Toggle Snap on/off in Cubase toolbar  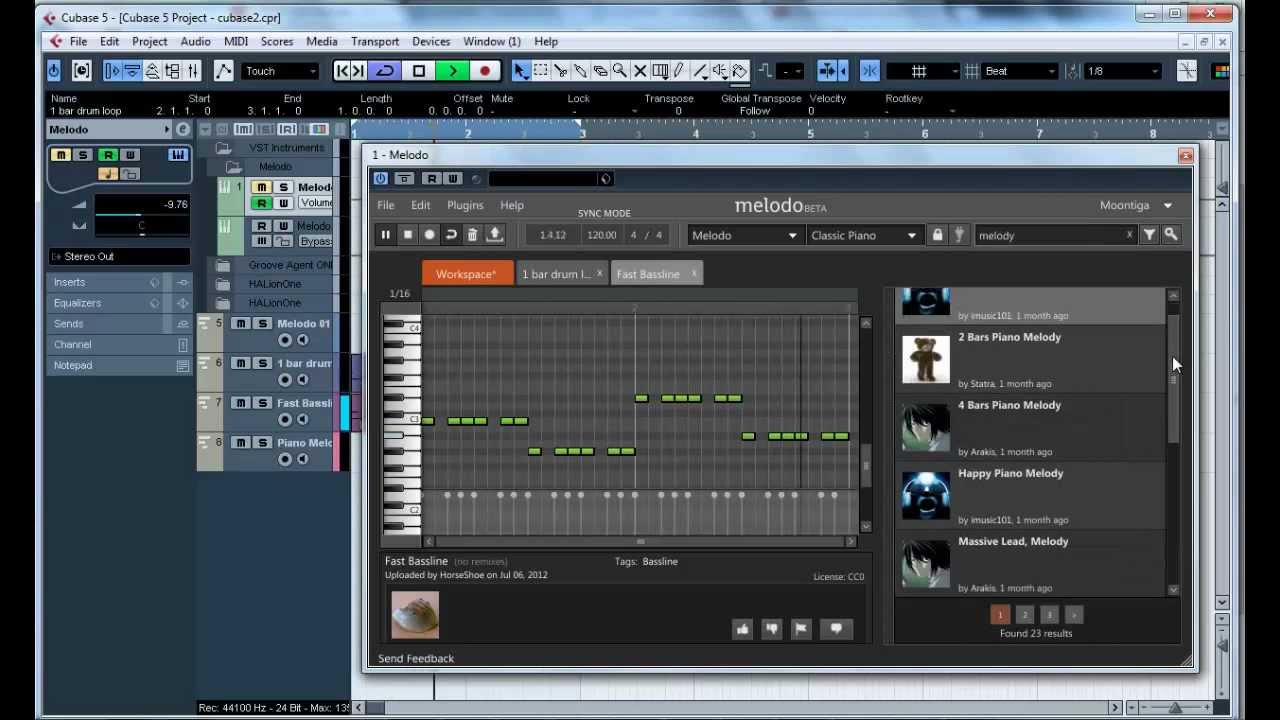pos(870,71)
